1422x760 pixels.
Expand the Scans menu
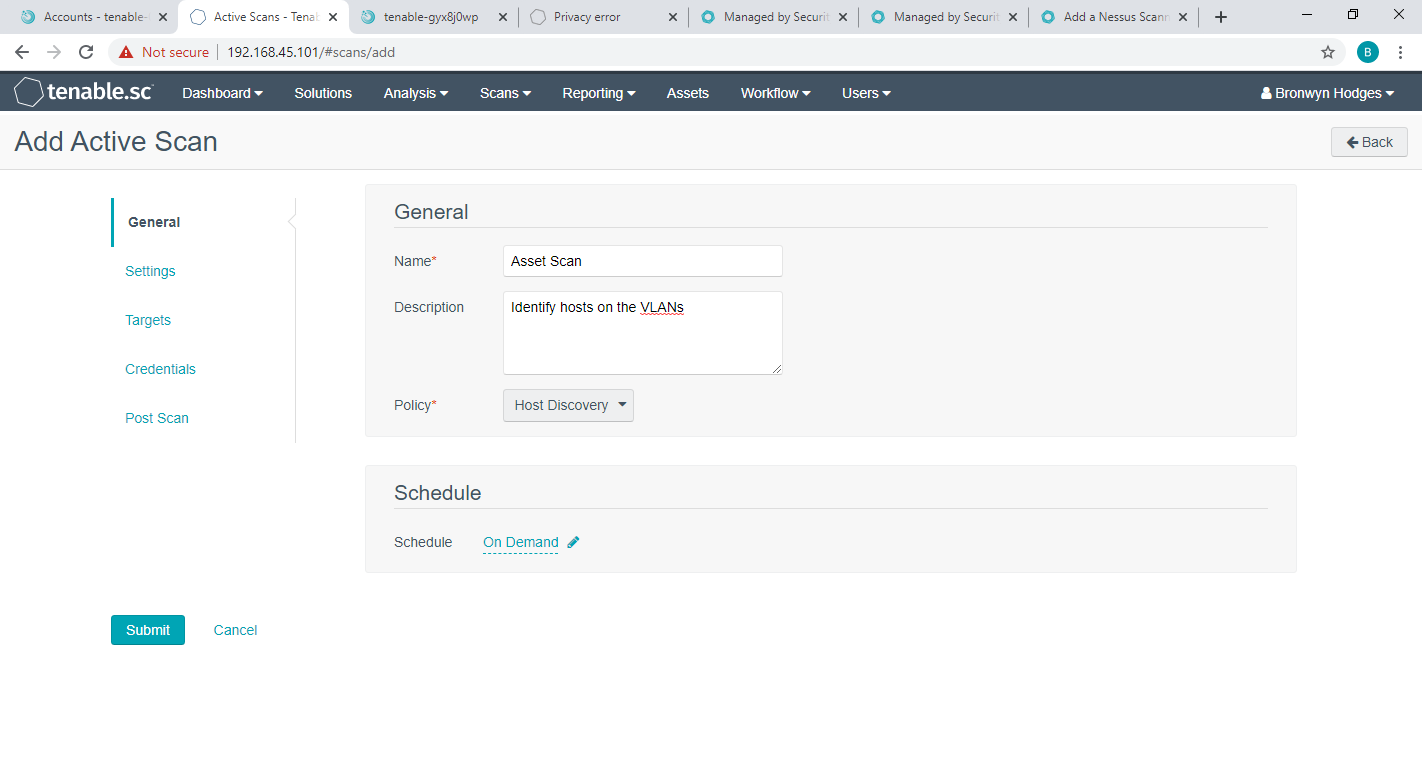click(505, 93)
